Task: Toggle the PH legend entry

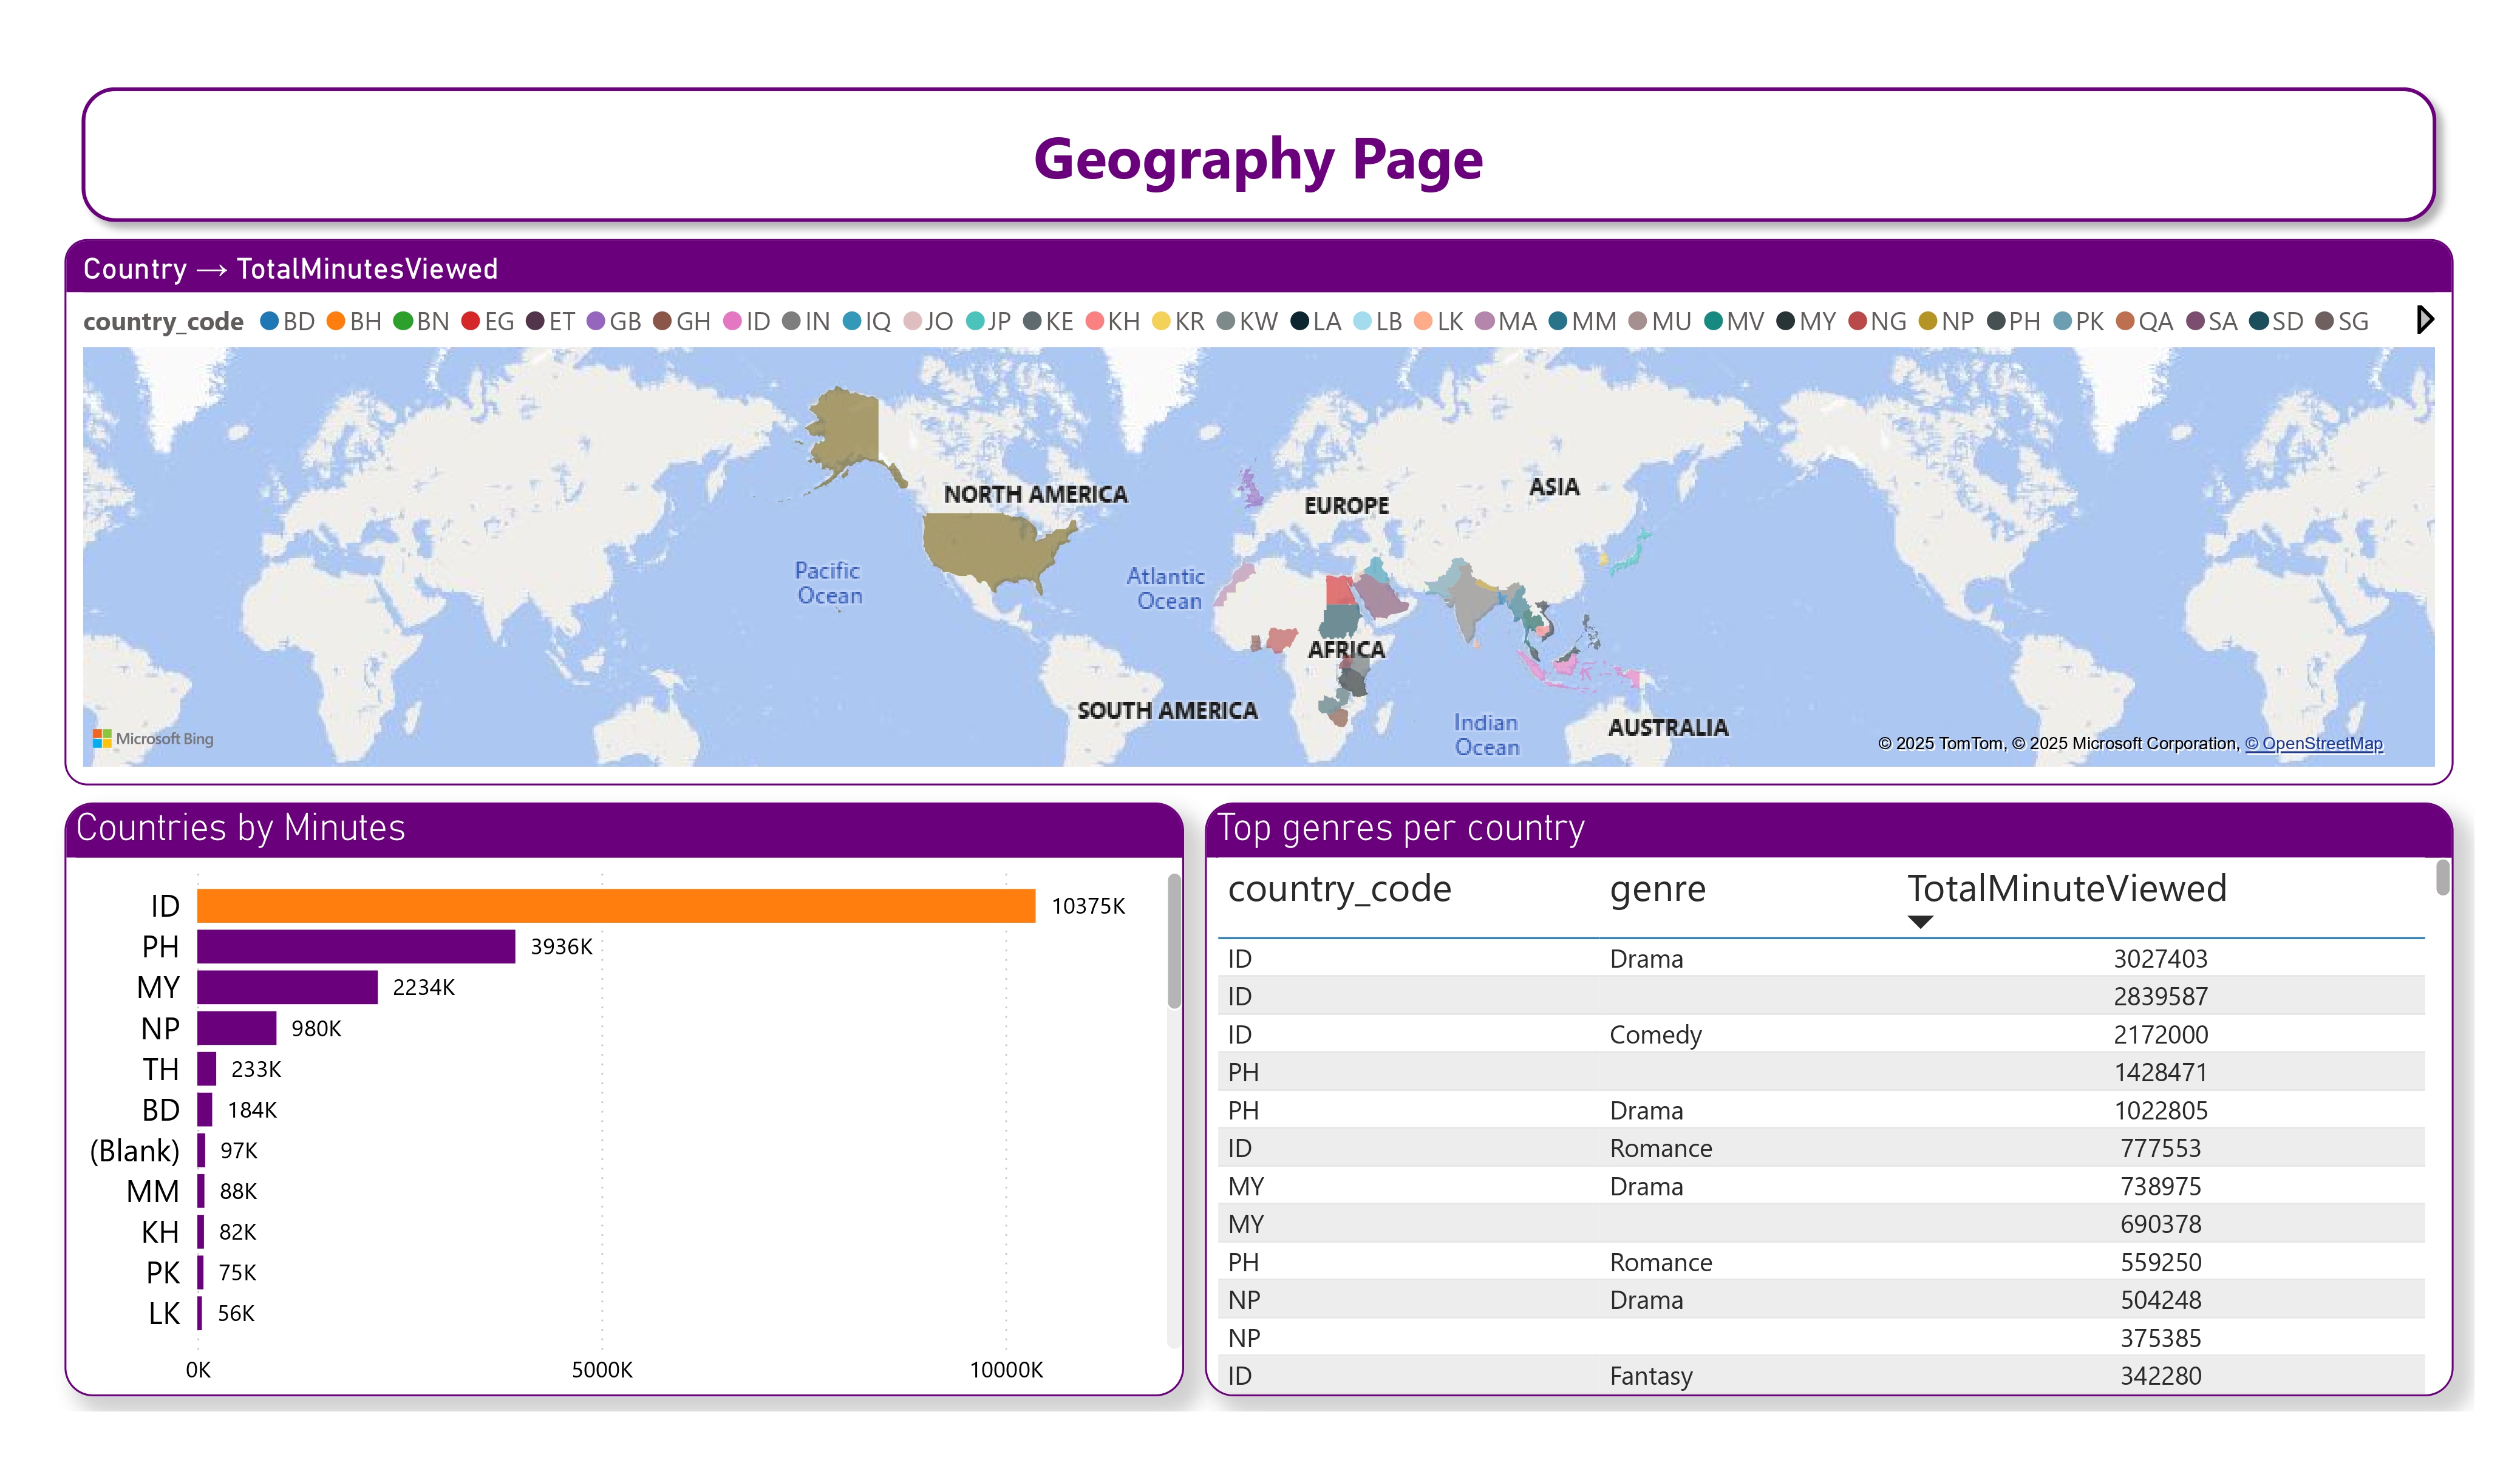Action: 2014,321
